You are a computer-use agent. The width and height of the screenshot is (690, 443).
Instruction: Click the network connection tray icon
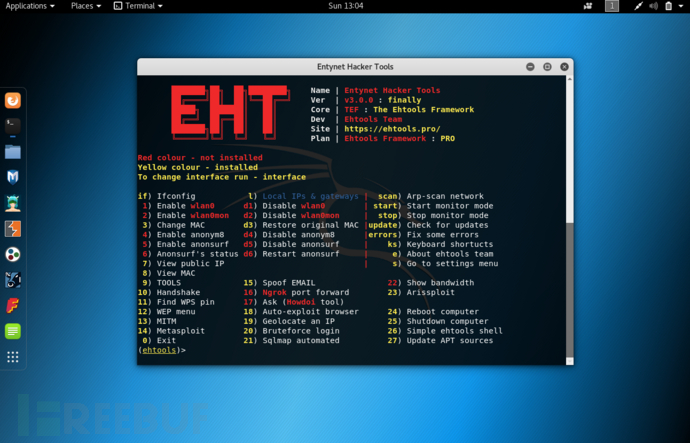pos(638,6)
